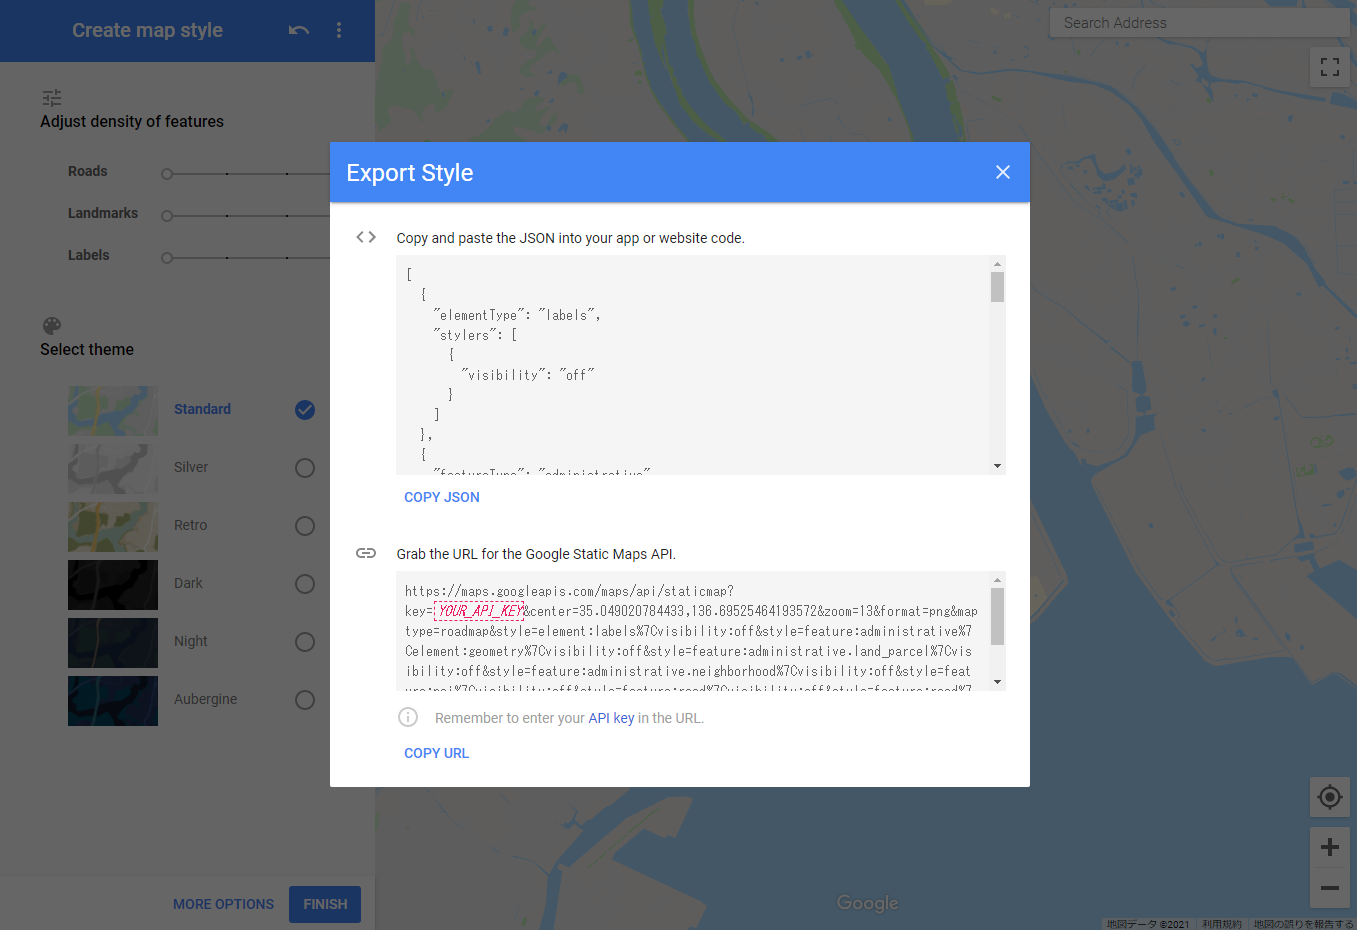Open MORE OPTIONS at the bottom
This screenshot has height=930, width=1357.
click(x=223, y=904)
